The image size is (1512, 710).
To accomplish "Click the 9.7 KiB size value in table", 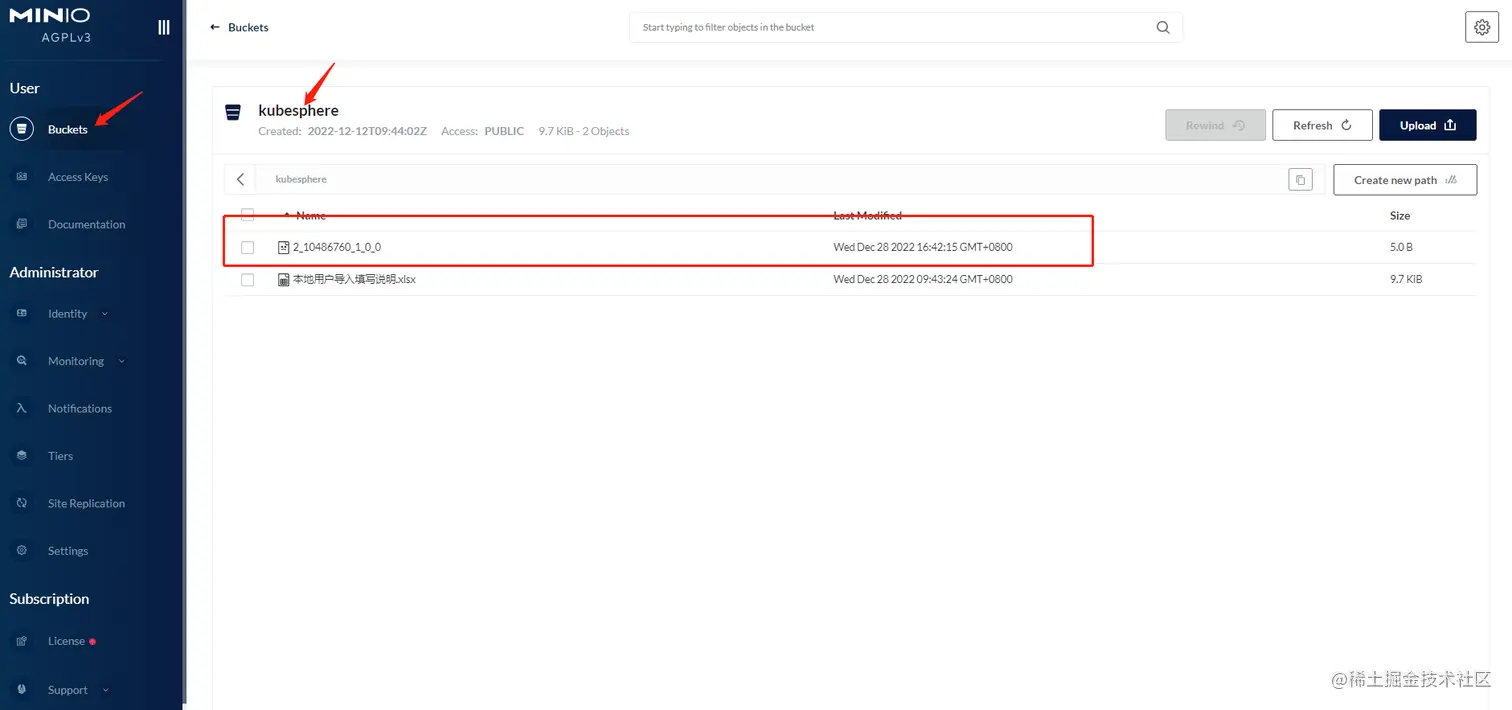I will click(x=1406, y=280).
